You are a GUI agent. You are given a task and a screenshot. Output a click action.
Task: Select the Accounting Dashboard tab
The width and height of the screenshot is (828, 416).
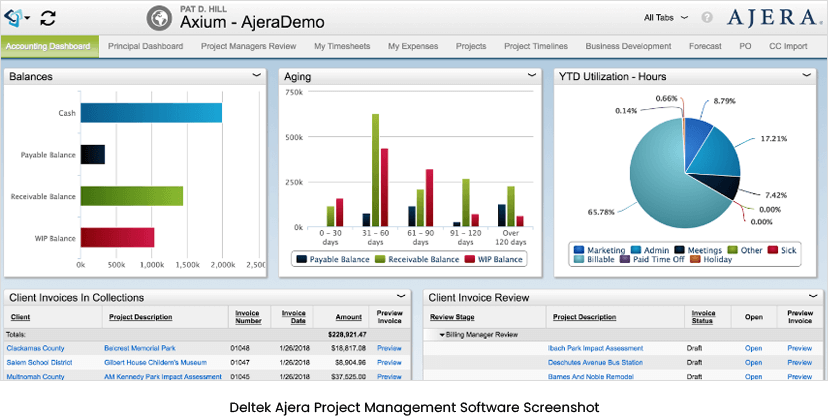point(50,46)
